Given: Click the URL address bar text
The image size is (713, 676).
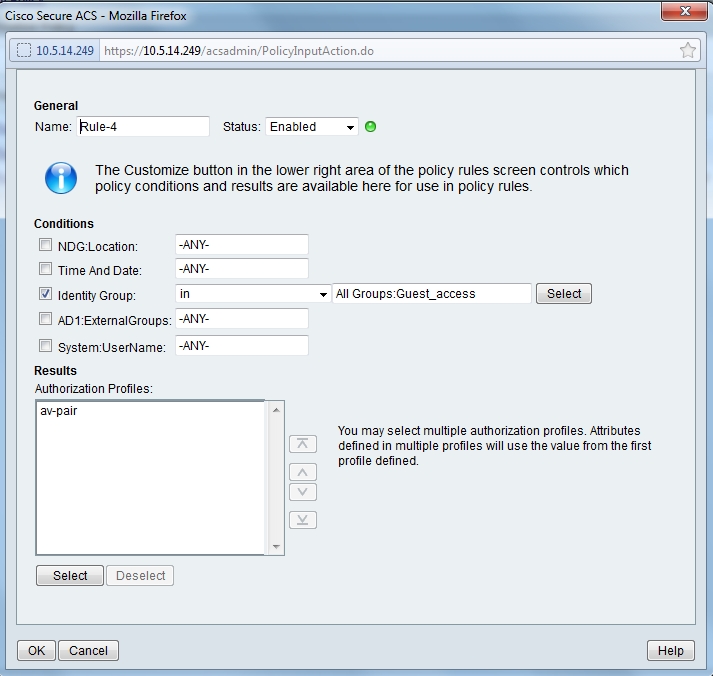Looking at the screenshot, I should click(239, 50).
